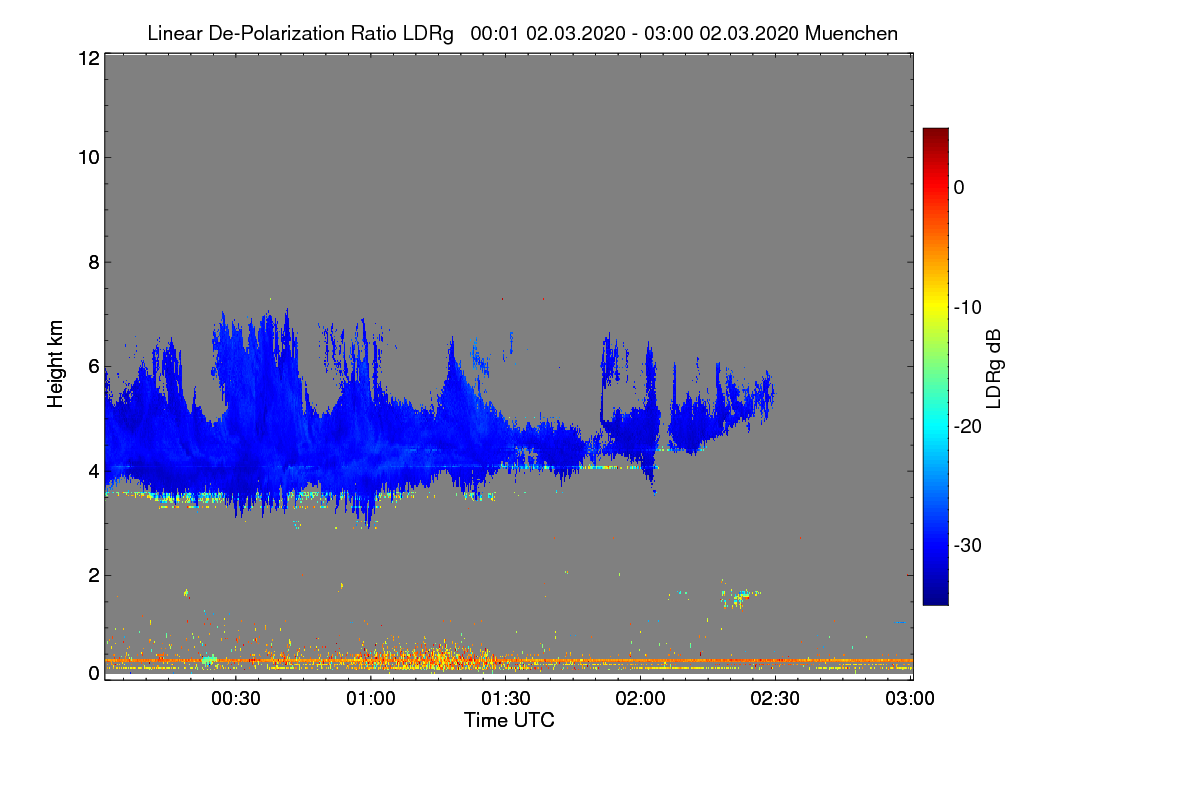Click the dark red top of the colorbar

pos(935,135)
